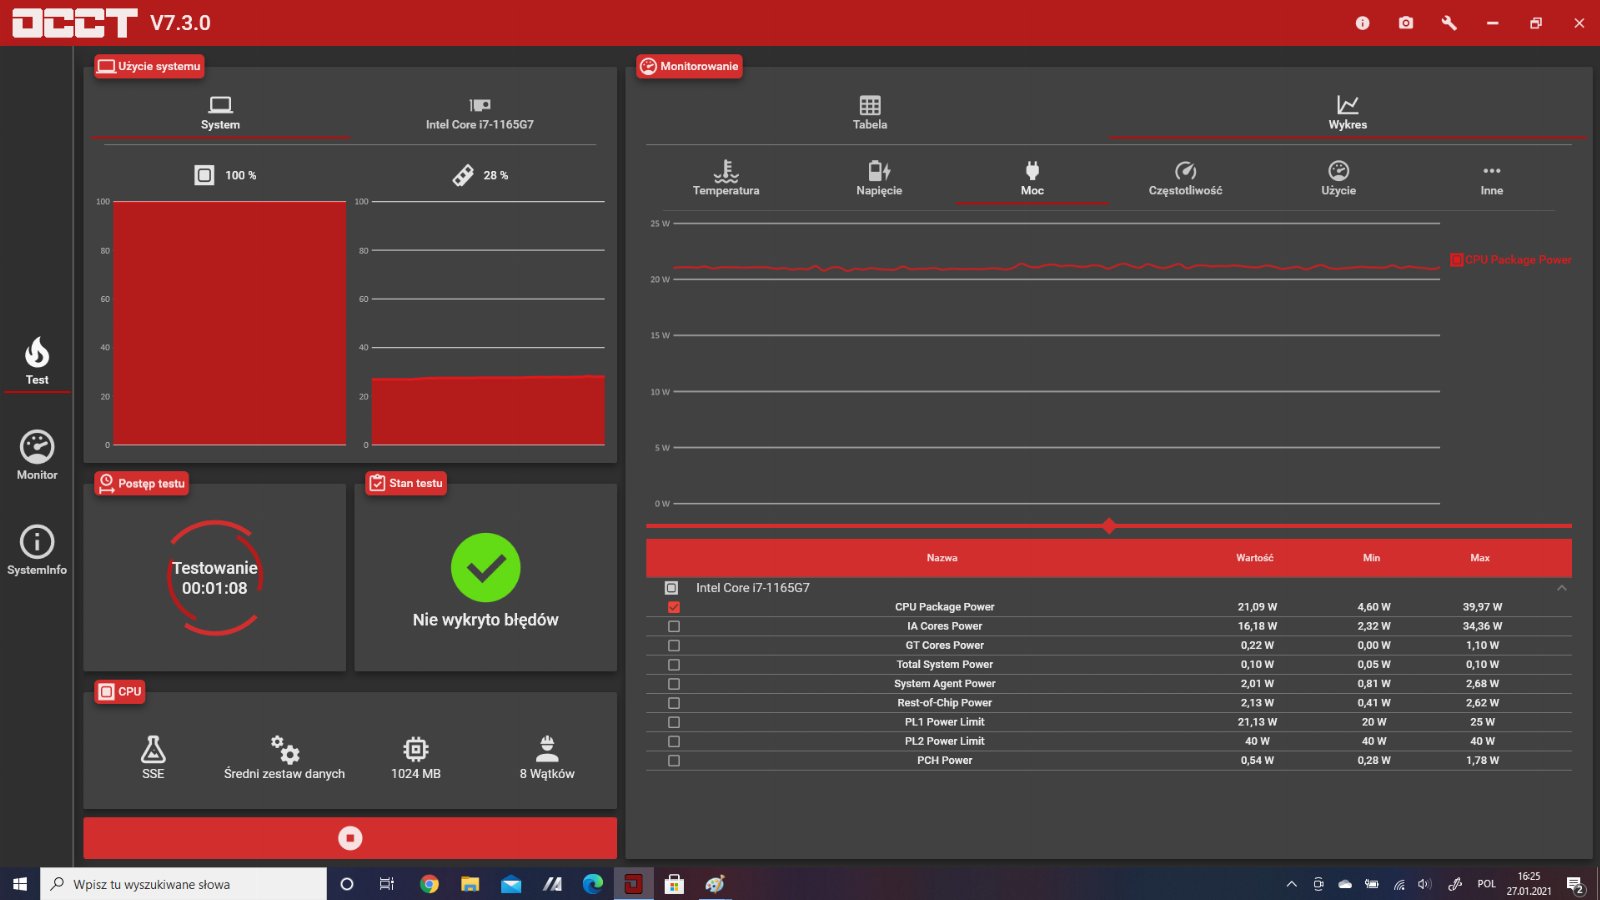
Task: Click the graph splitter diamond handle
Action: tap(1109, 526)
